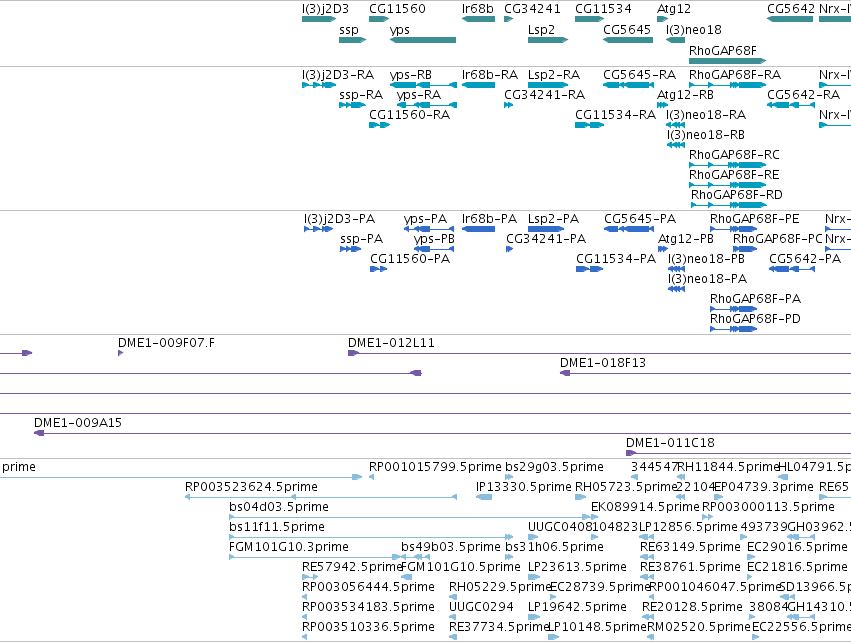Click the DME1-018F13 clone label
The width and height of the screenshot is (851, 642).
pyautogui.click(x=603, y=363)
